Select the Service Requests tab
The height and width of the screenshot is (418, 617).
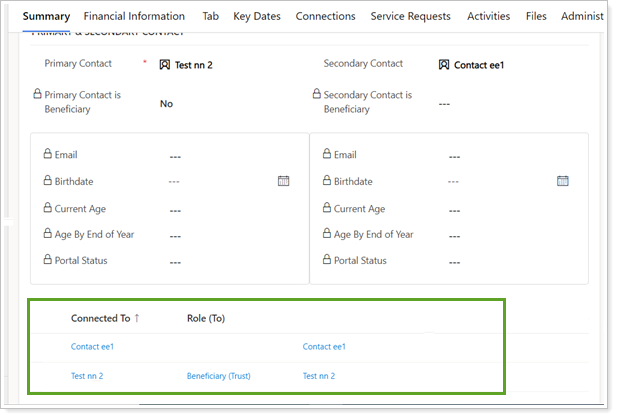click(410, 16)
